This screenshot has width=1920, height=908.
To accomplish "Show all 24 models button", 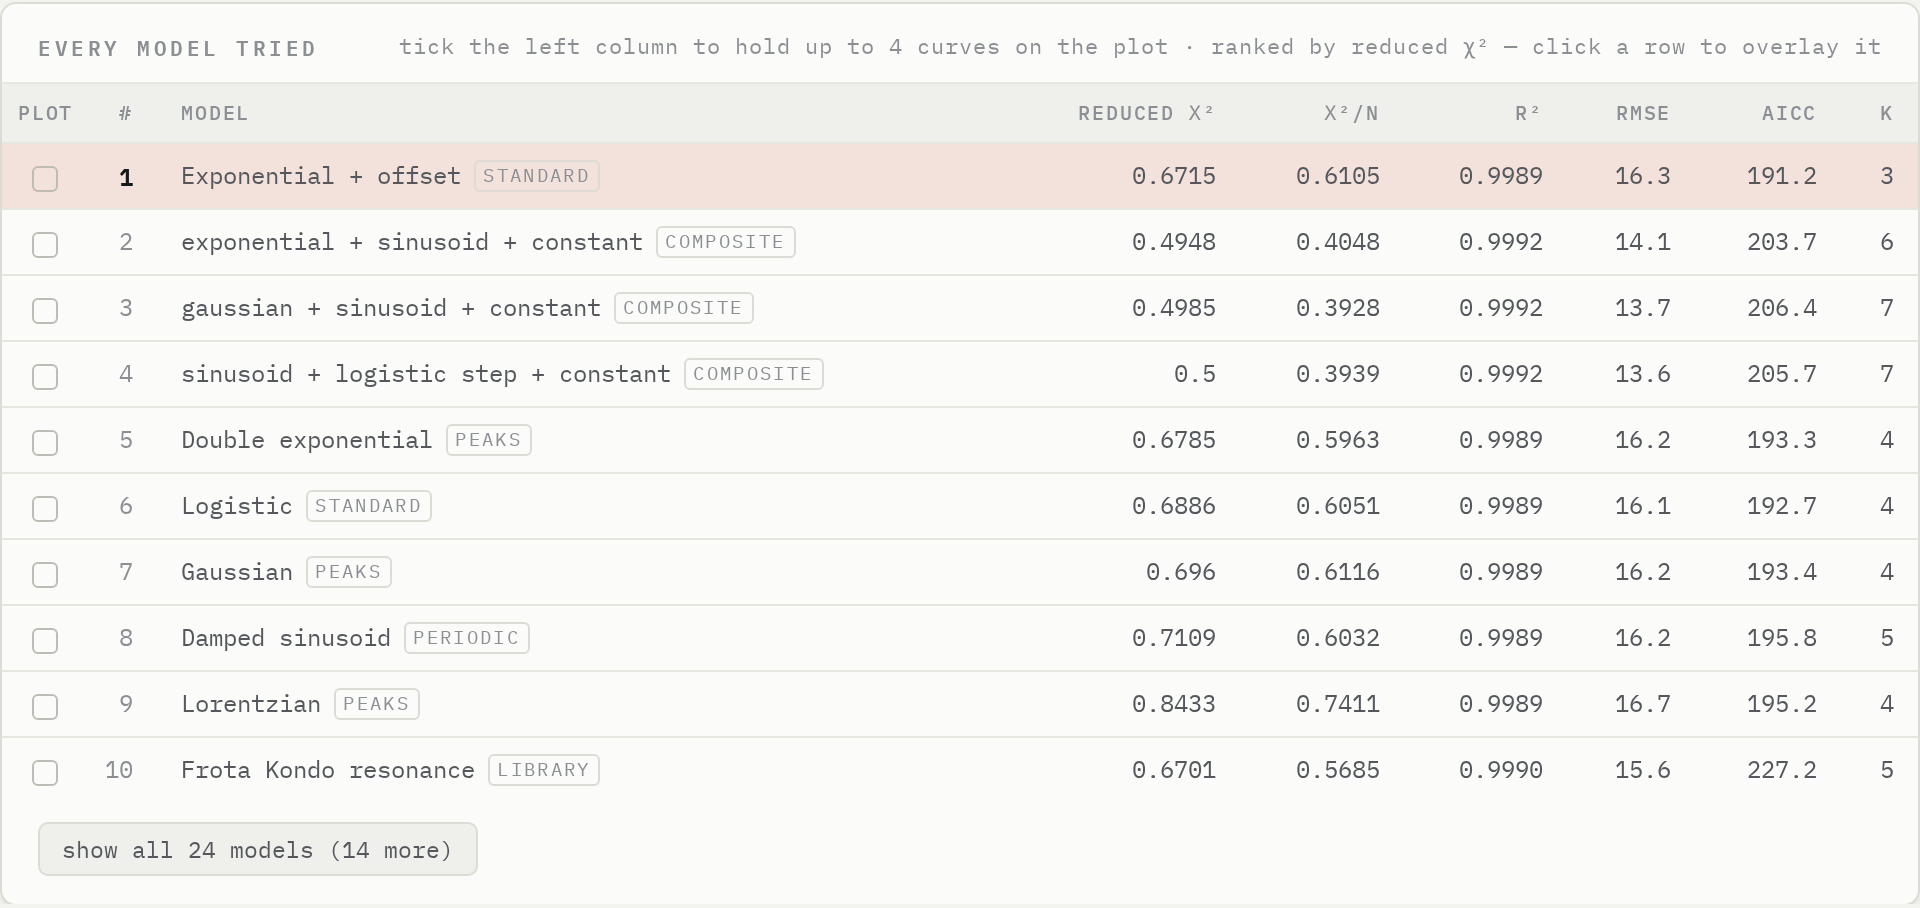I will [x=258, y=849].
